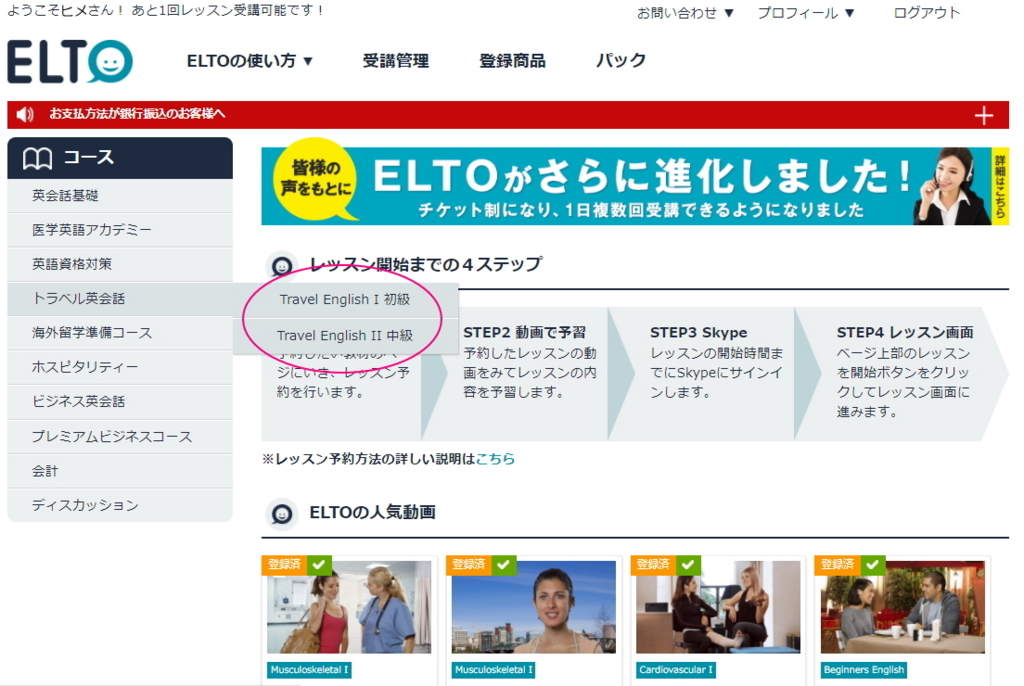The width and height of the screenshot is (1024, 686).
Task: Select the ホスピタリティー course
Action: 120,367
